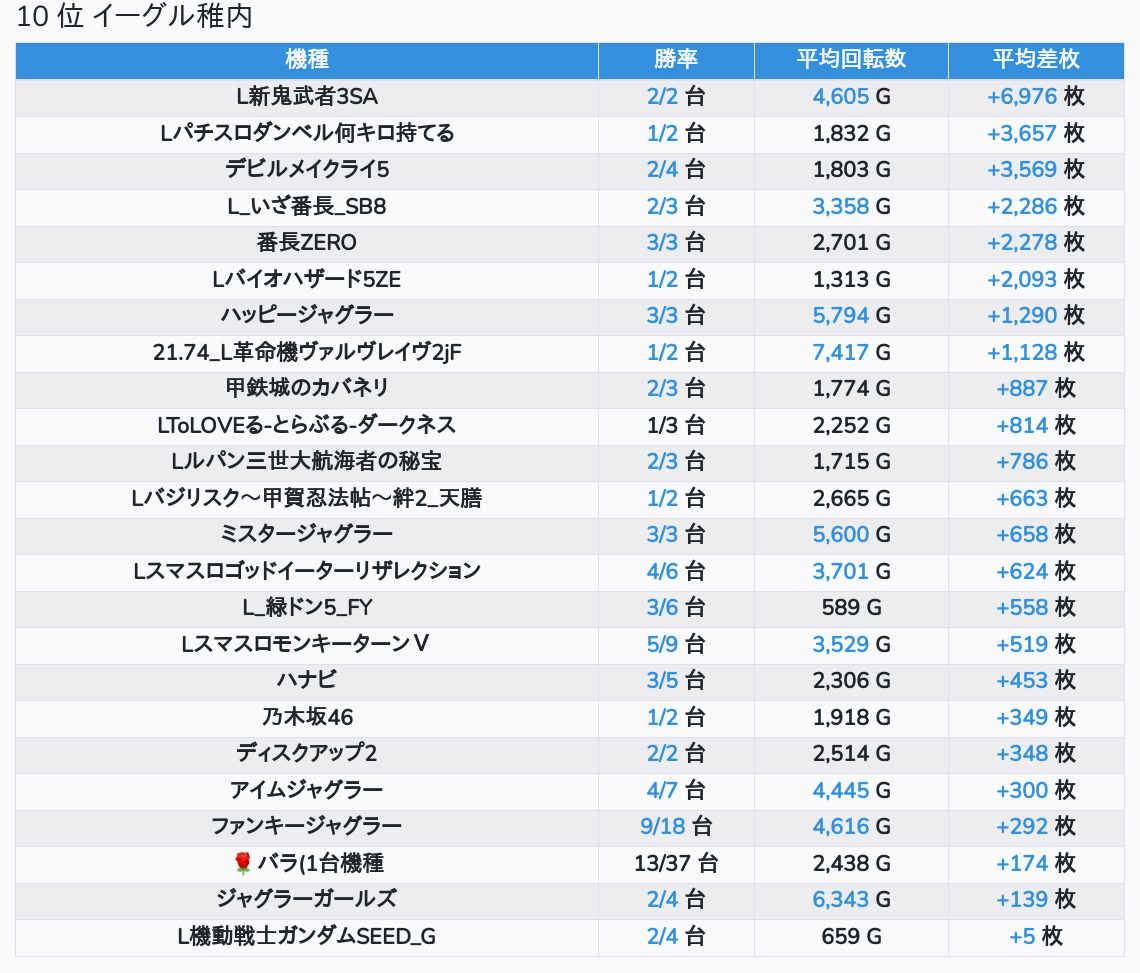Click the +2,286 value for L_いざ番長_SB8
The height and width of the screenshot is (973, 1140).
pyautogui.click(x=1021, y=206)
